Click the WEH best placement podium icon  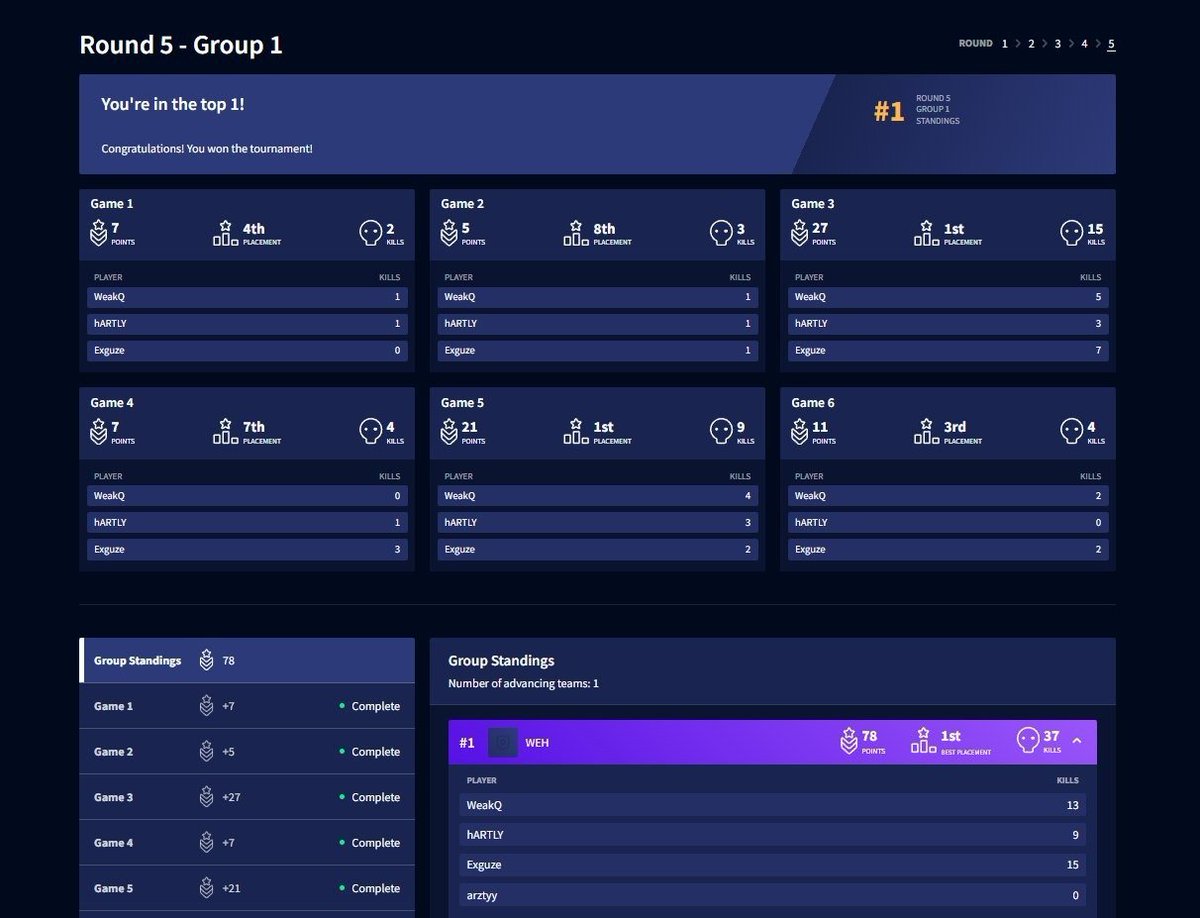pos(923,741)
